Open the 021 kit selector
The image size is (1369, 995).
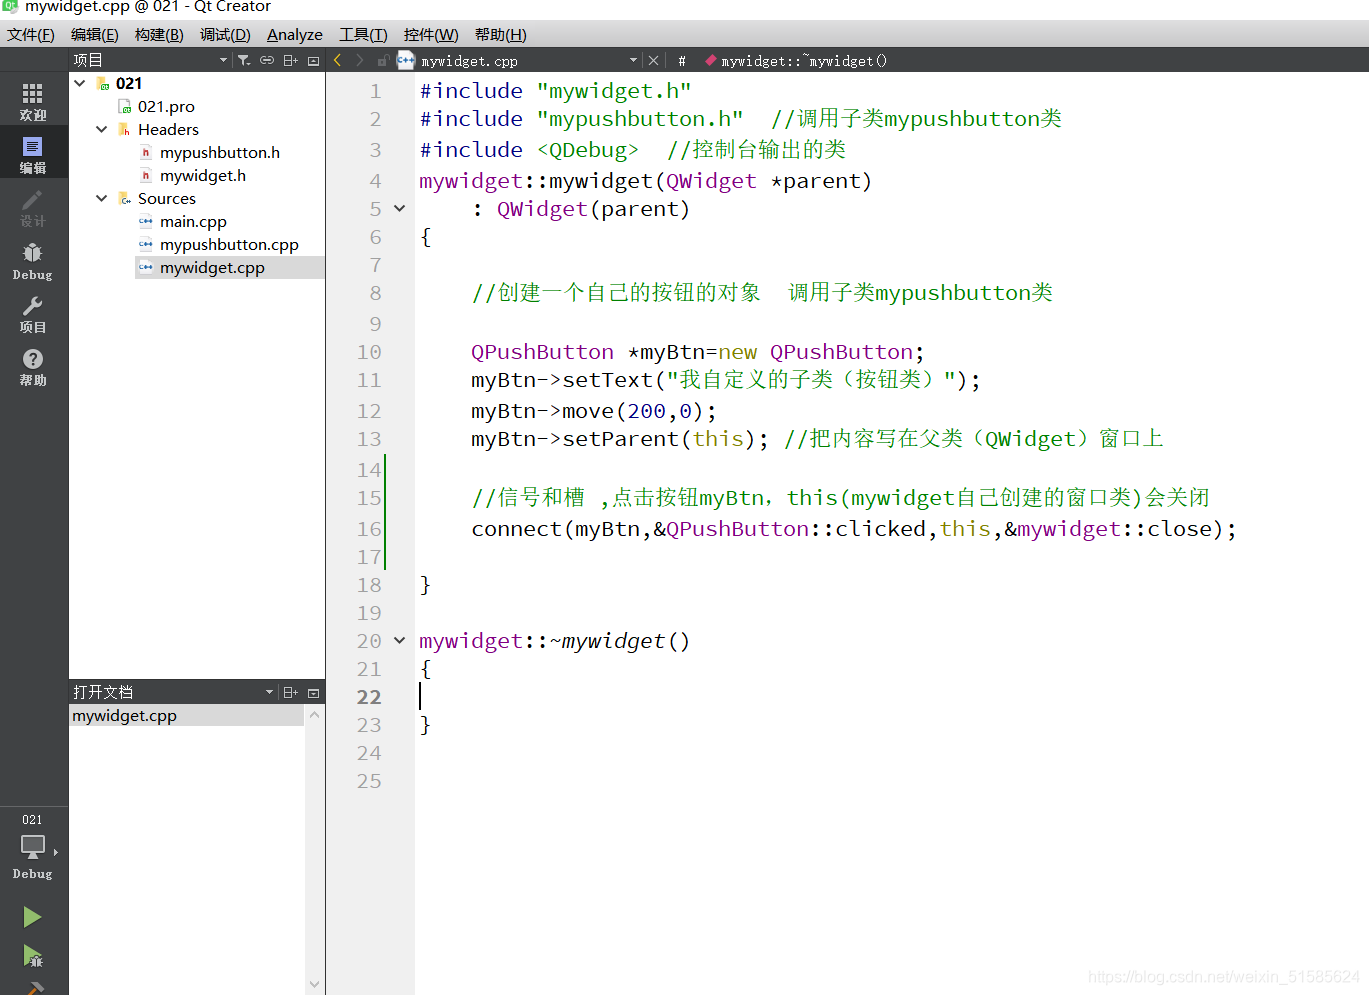[33, 846]
